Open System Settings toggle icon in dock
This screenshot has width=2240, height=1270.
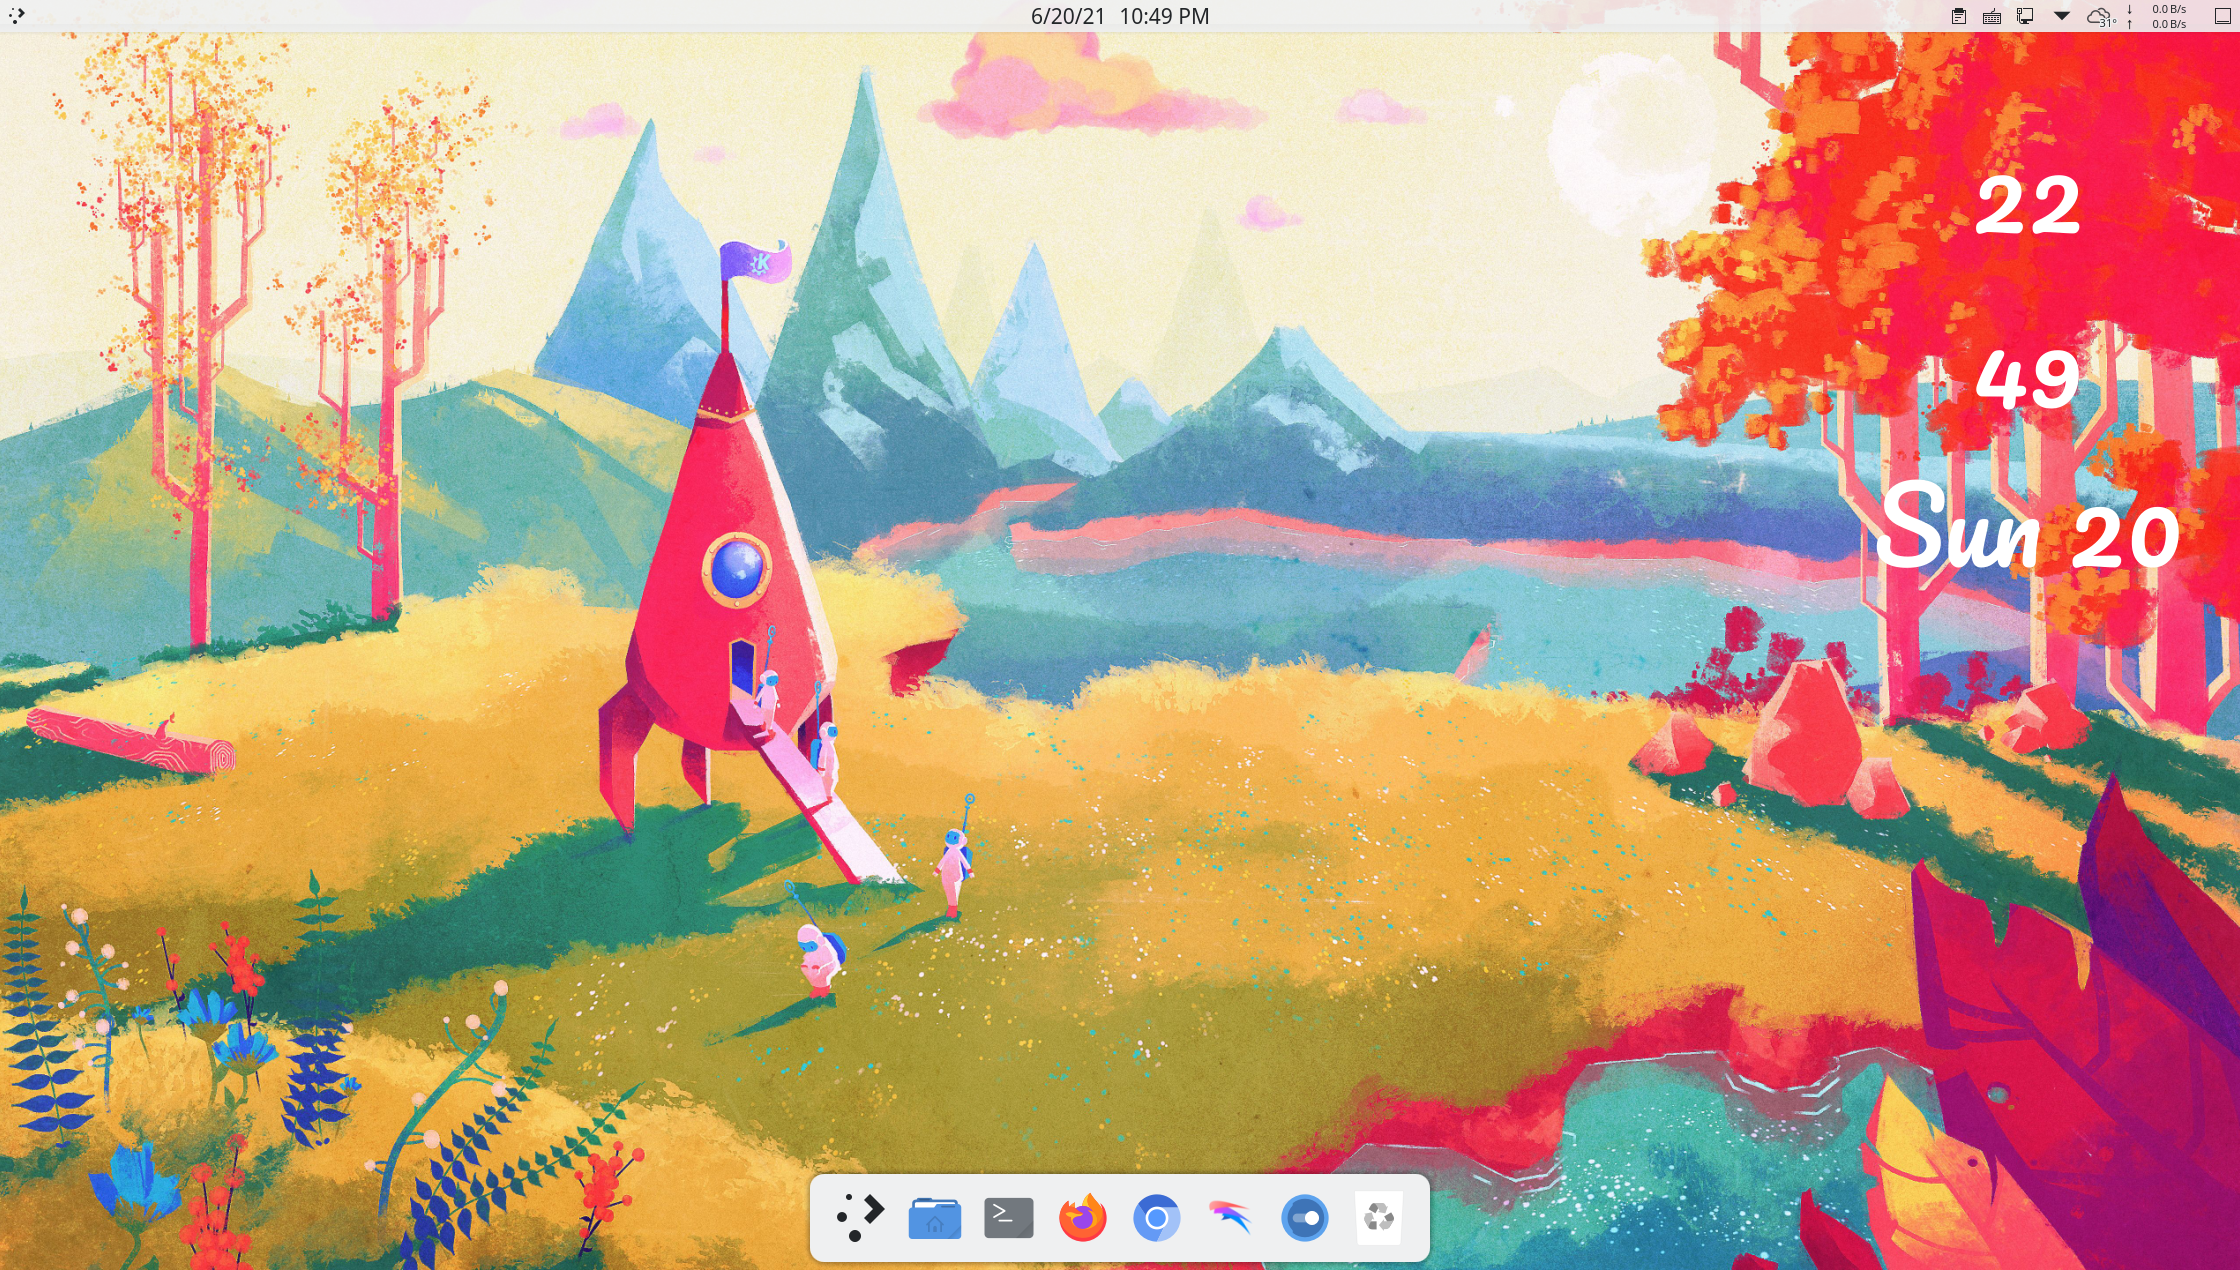tap(1304, 1217)
